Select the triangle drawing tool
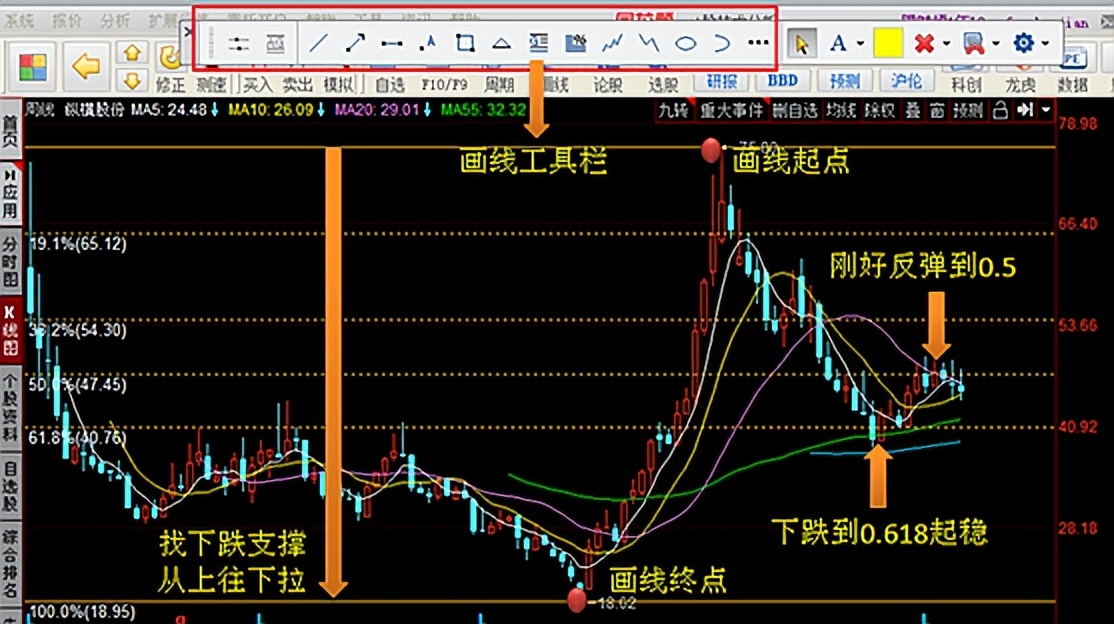The height and width of the screenshot is (624, 1114). pyautogui.click(x=501, y=41)
